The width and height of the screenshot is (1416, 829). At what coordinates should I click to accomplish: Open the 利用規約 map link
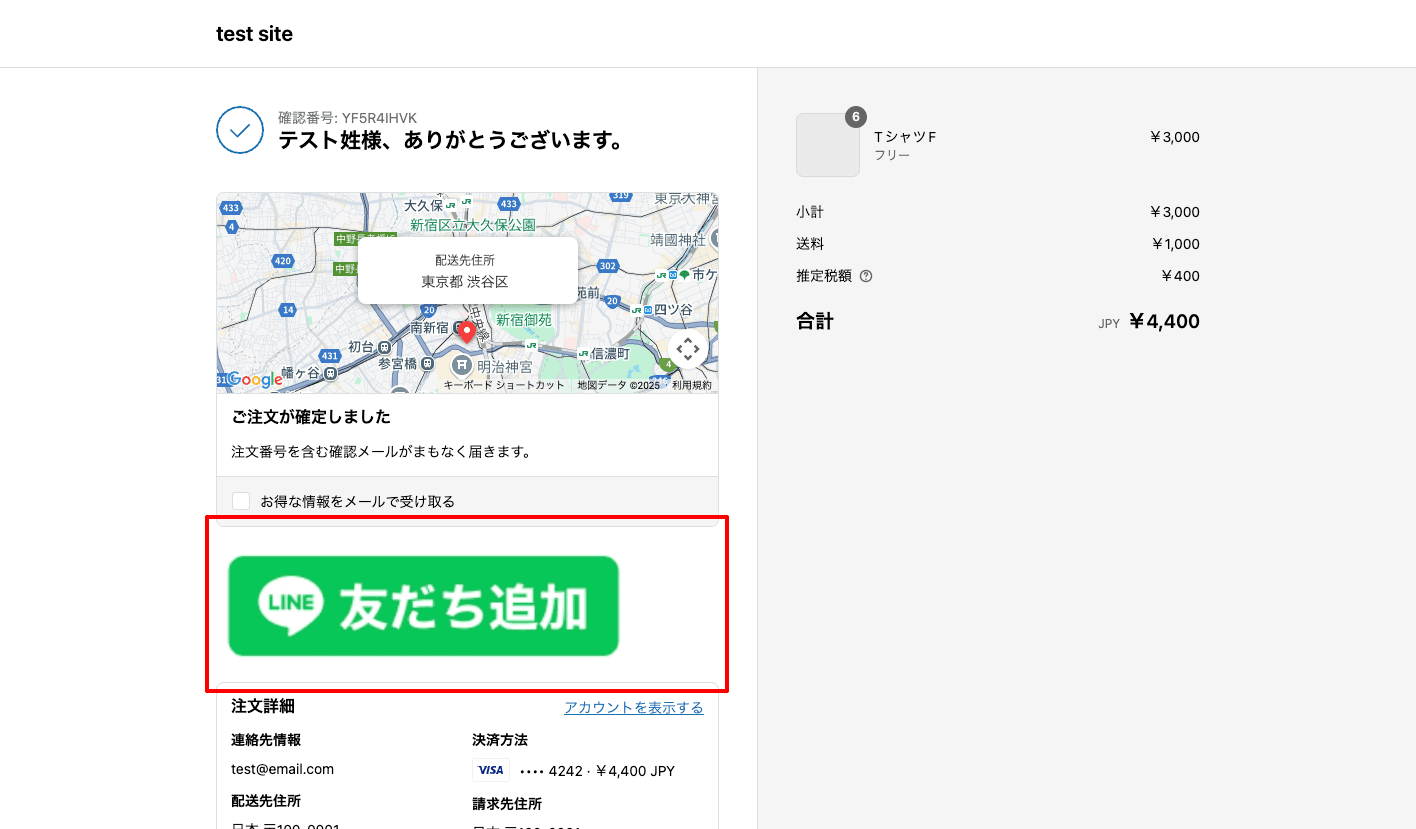click(692, 385)
